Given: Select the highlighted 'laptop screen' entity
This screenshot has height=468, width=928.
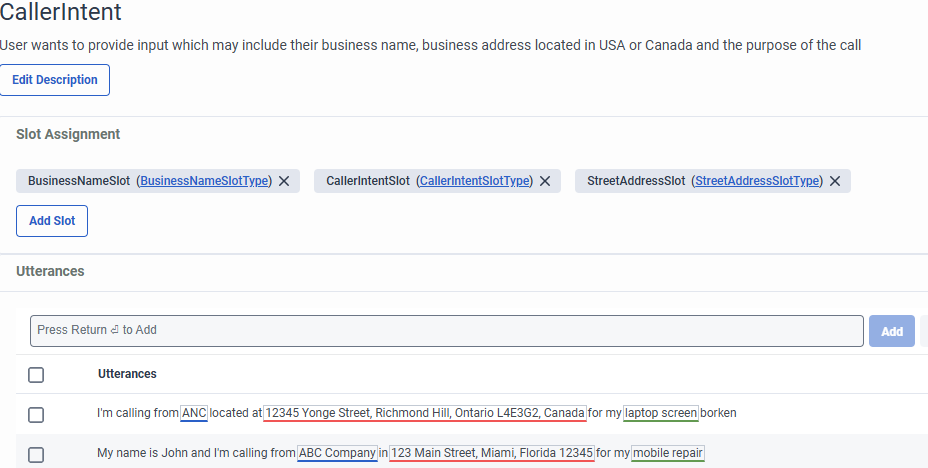Looking at the screenshot, I should point(661,413).
